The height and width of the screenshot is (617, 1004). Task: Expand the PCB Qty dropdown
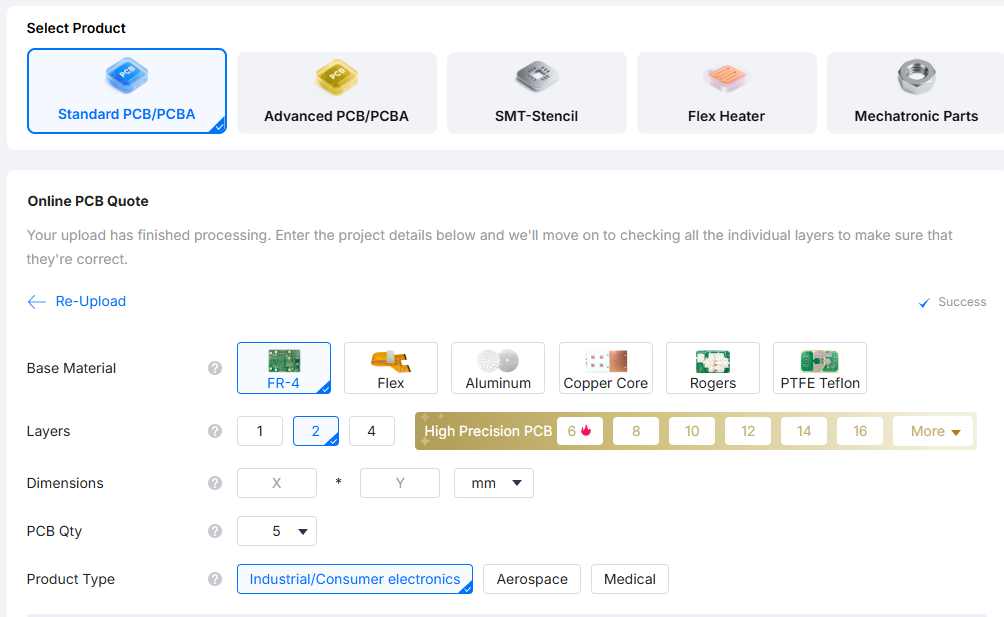pyautogui.click(x=277, y=531)
